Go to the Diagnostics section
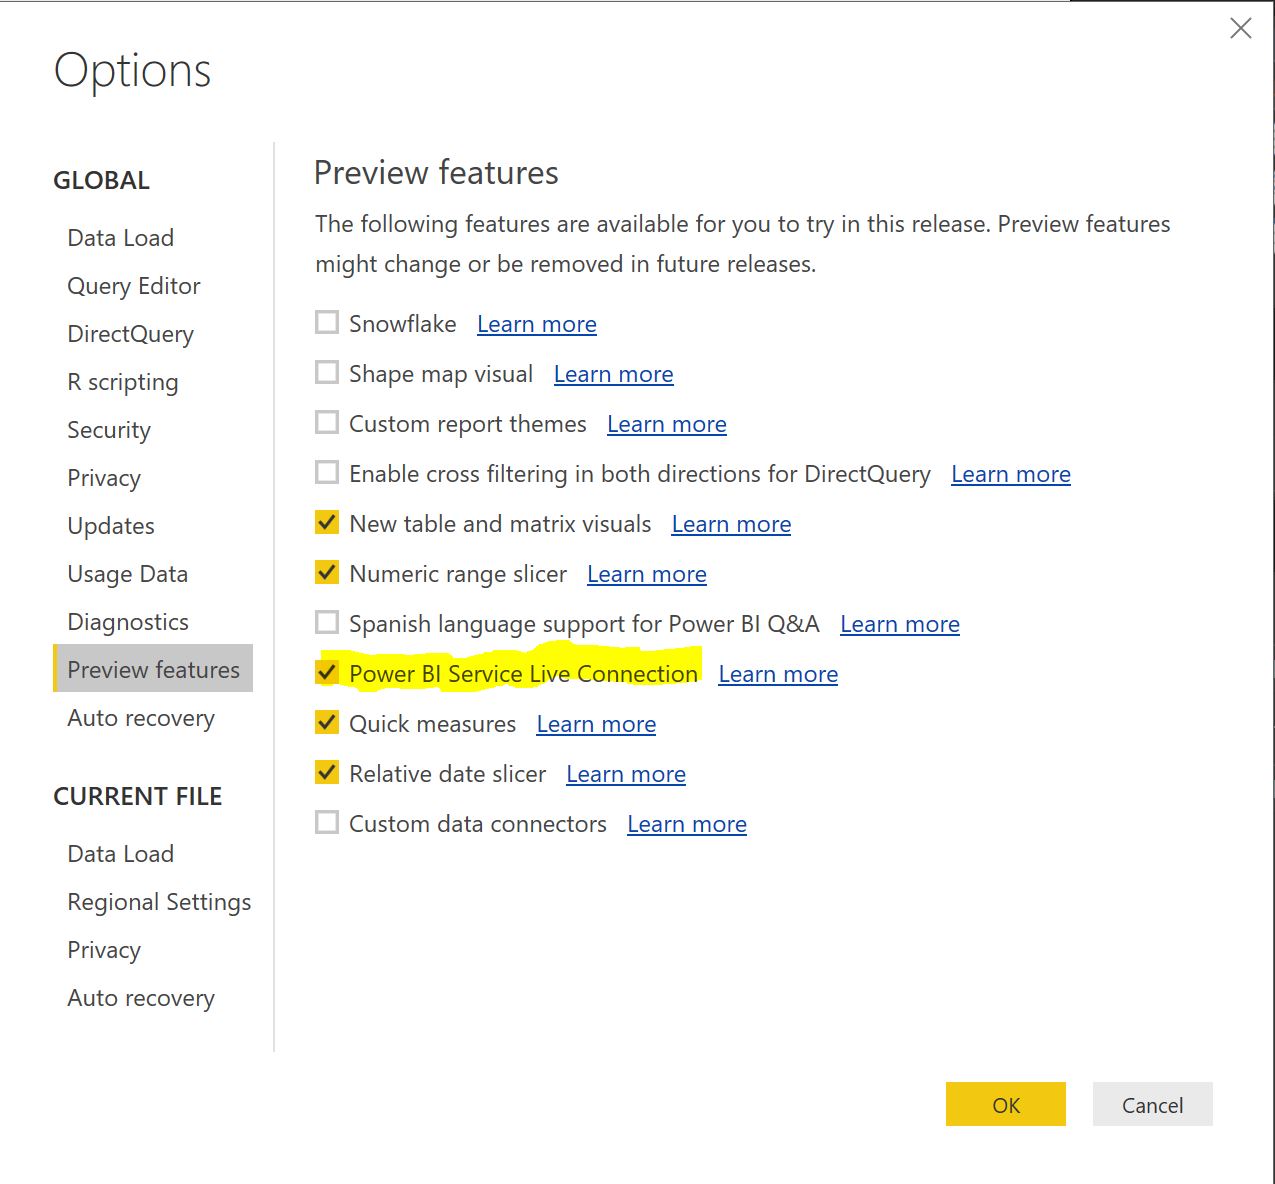The height and width of the screenshot is (1184, 1275). pyautogui.click(x=127, y=621)
